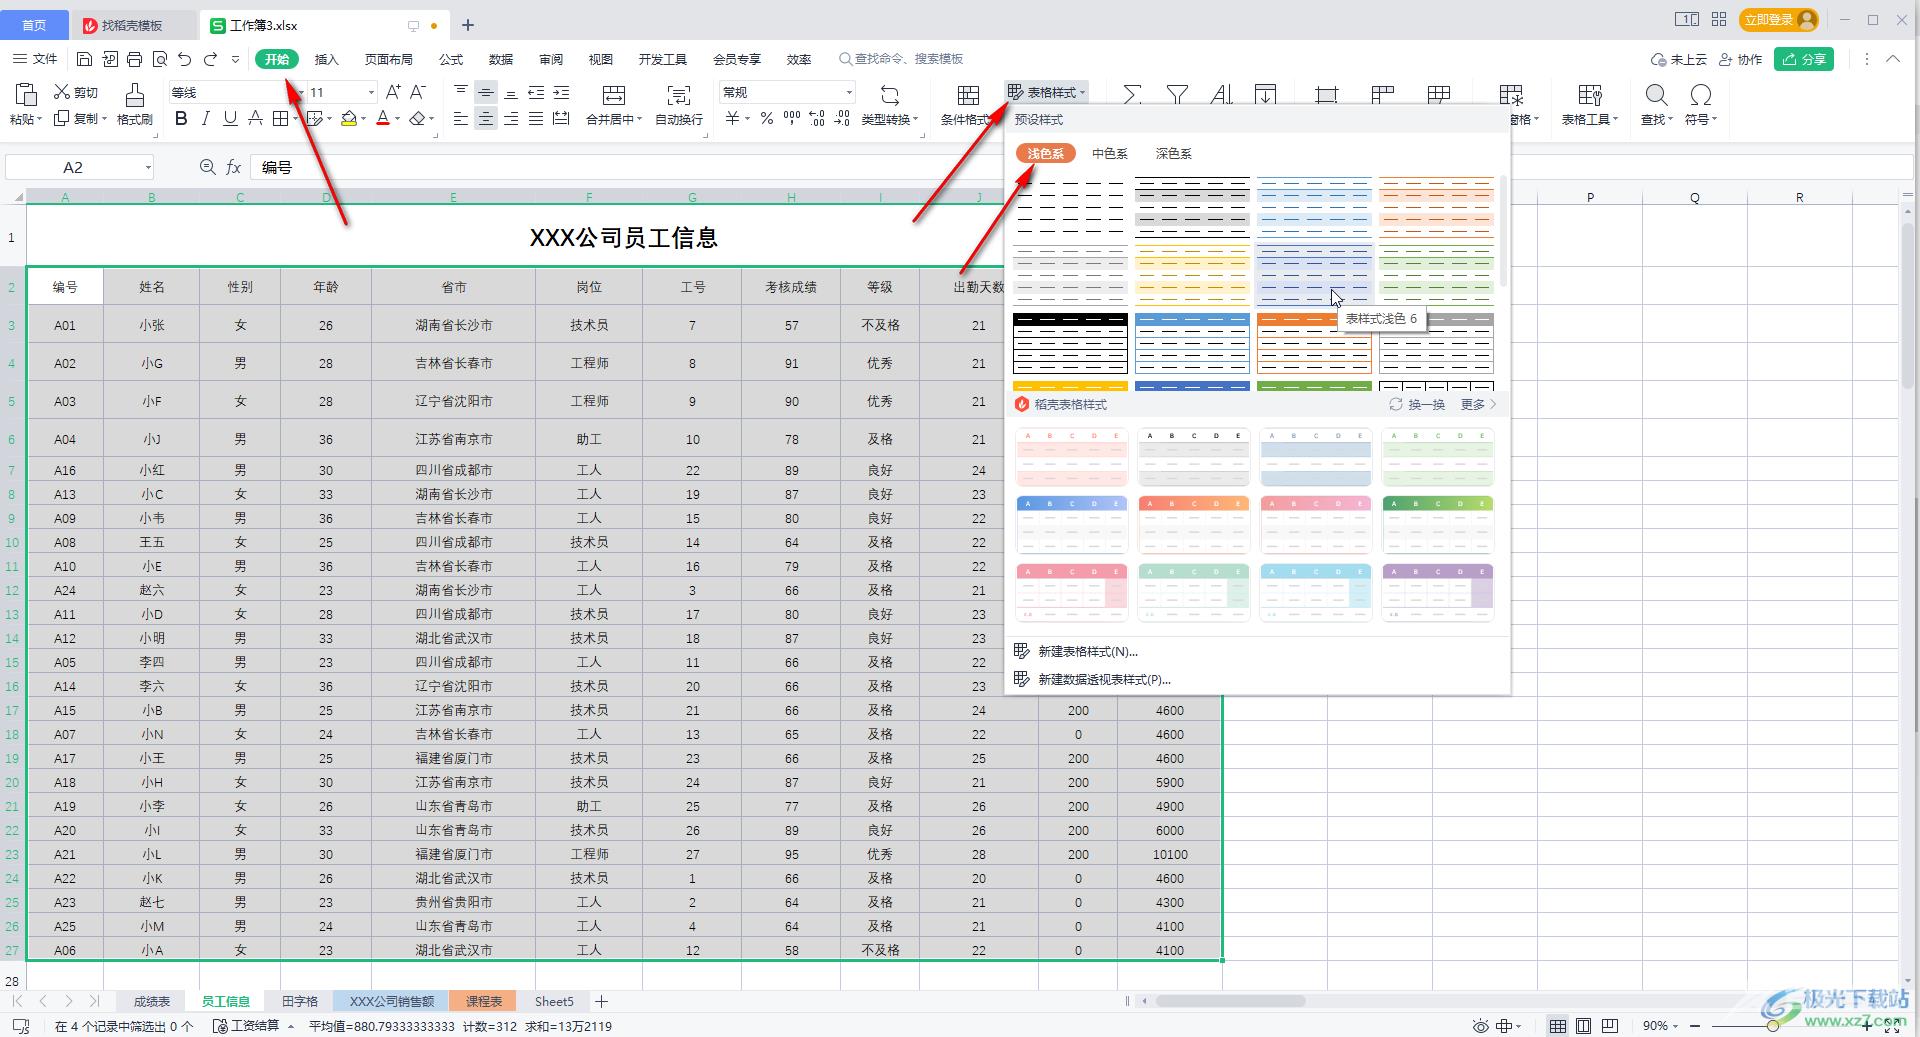Choose the light yellow banded table style
1920x1037 pixels.
pos(1192,275)
